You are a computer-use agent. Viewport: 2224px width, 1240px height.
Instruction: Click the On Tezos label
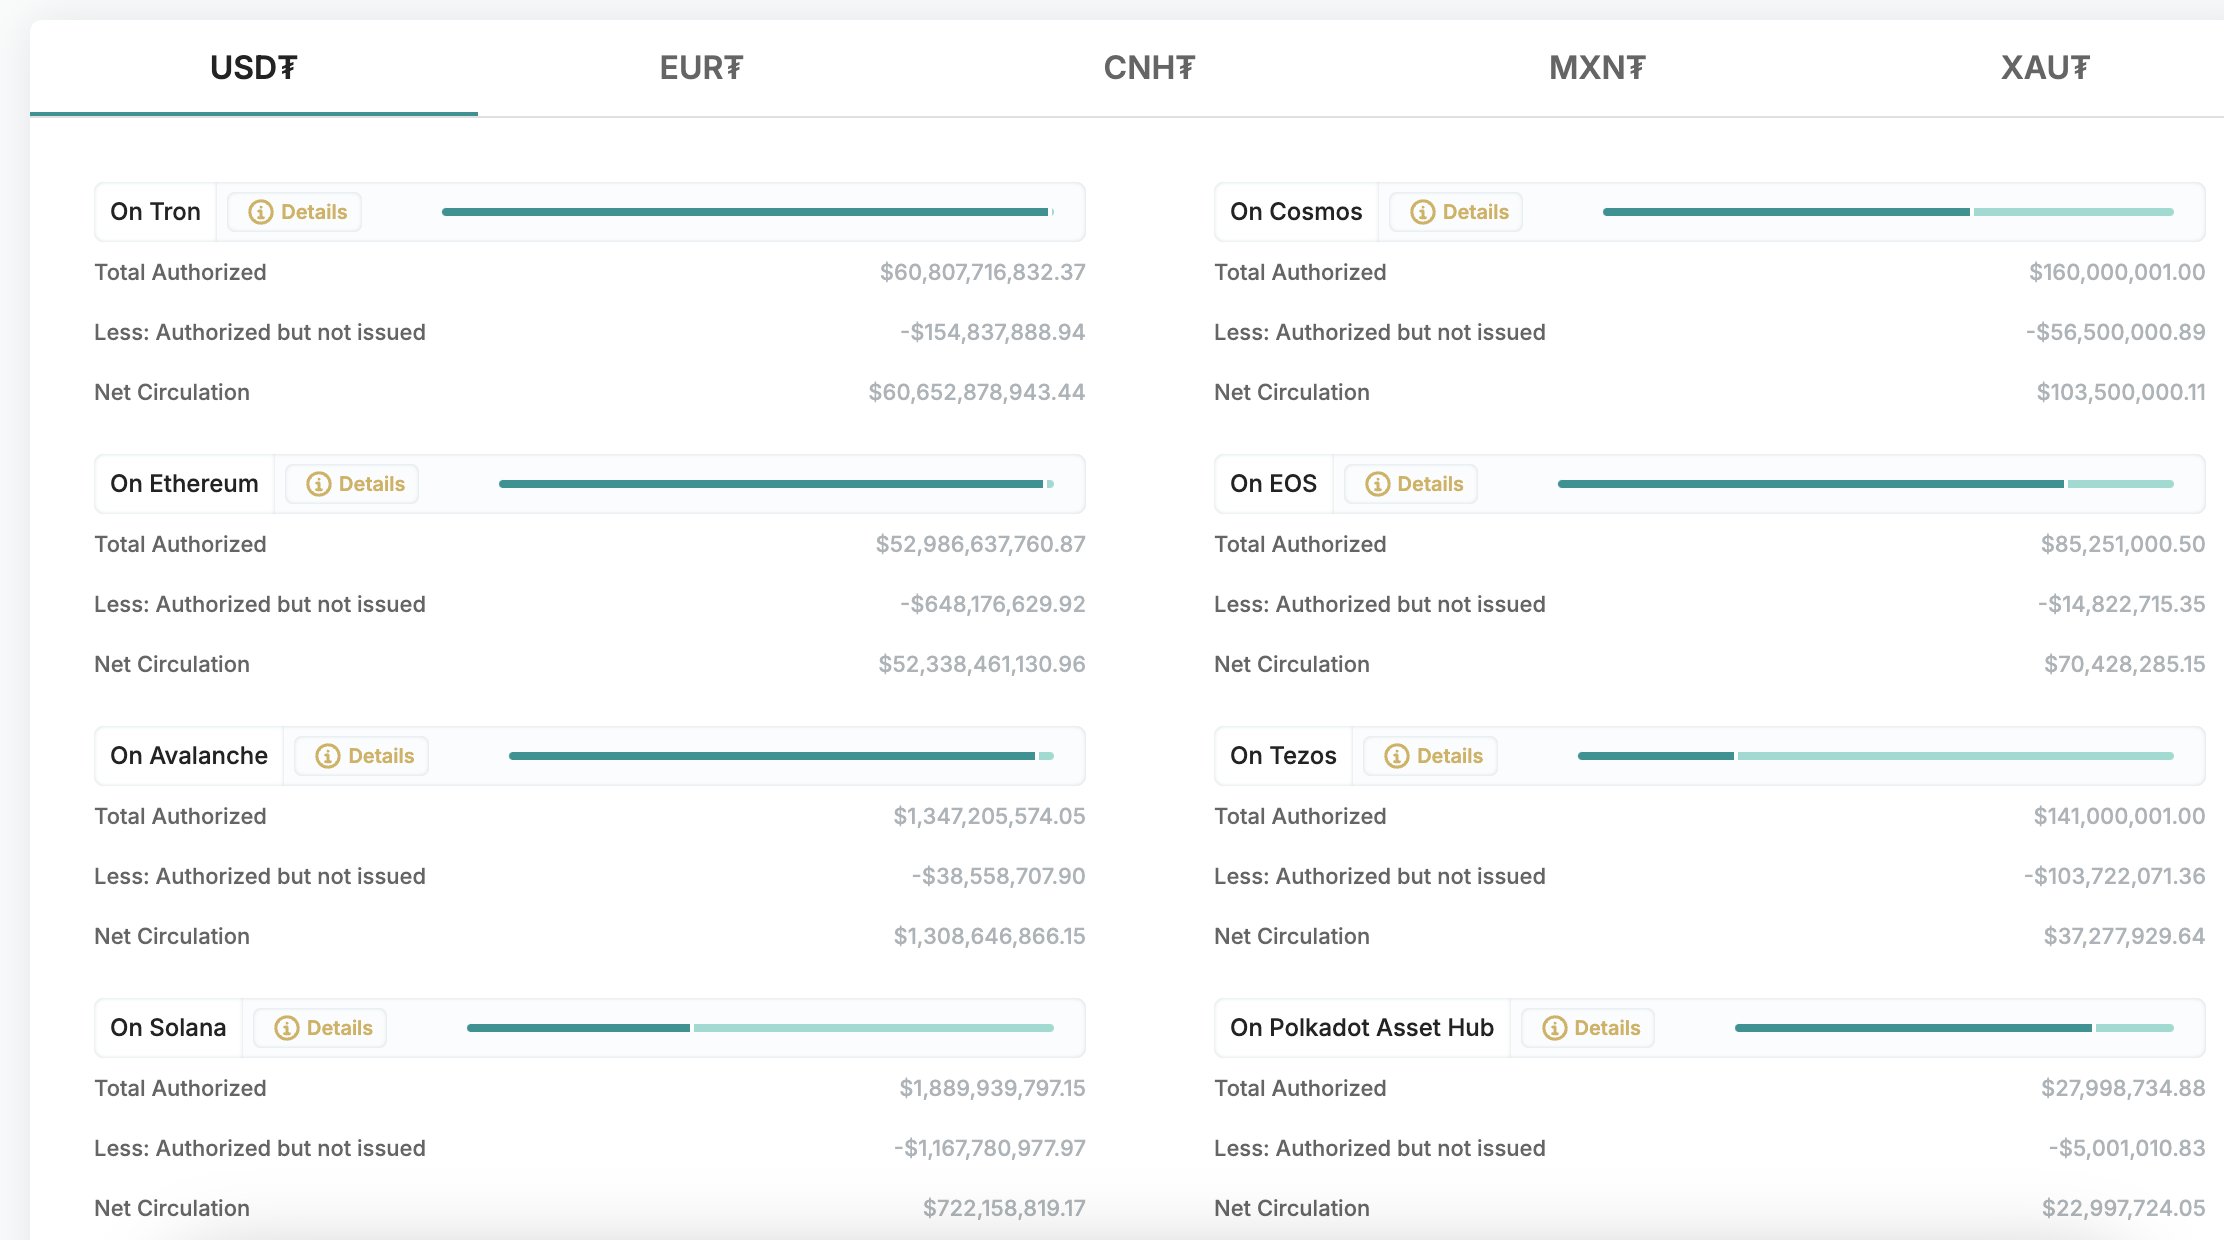pyautogui.click(x=1283, y=756)
